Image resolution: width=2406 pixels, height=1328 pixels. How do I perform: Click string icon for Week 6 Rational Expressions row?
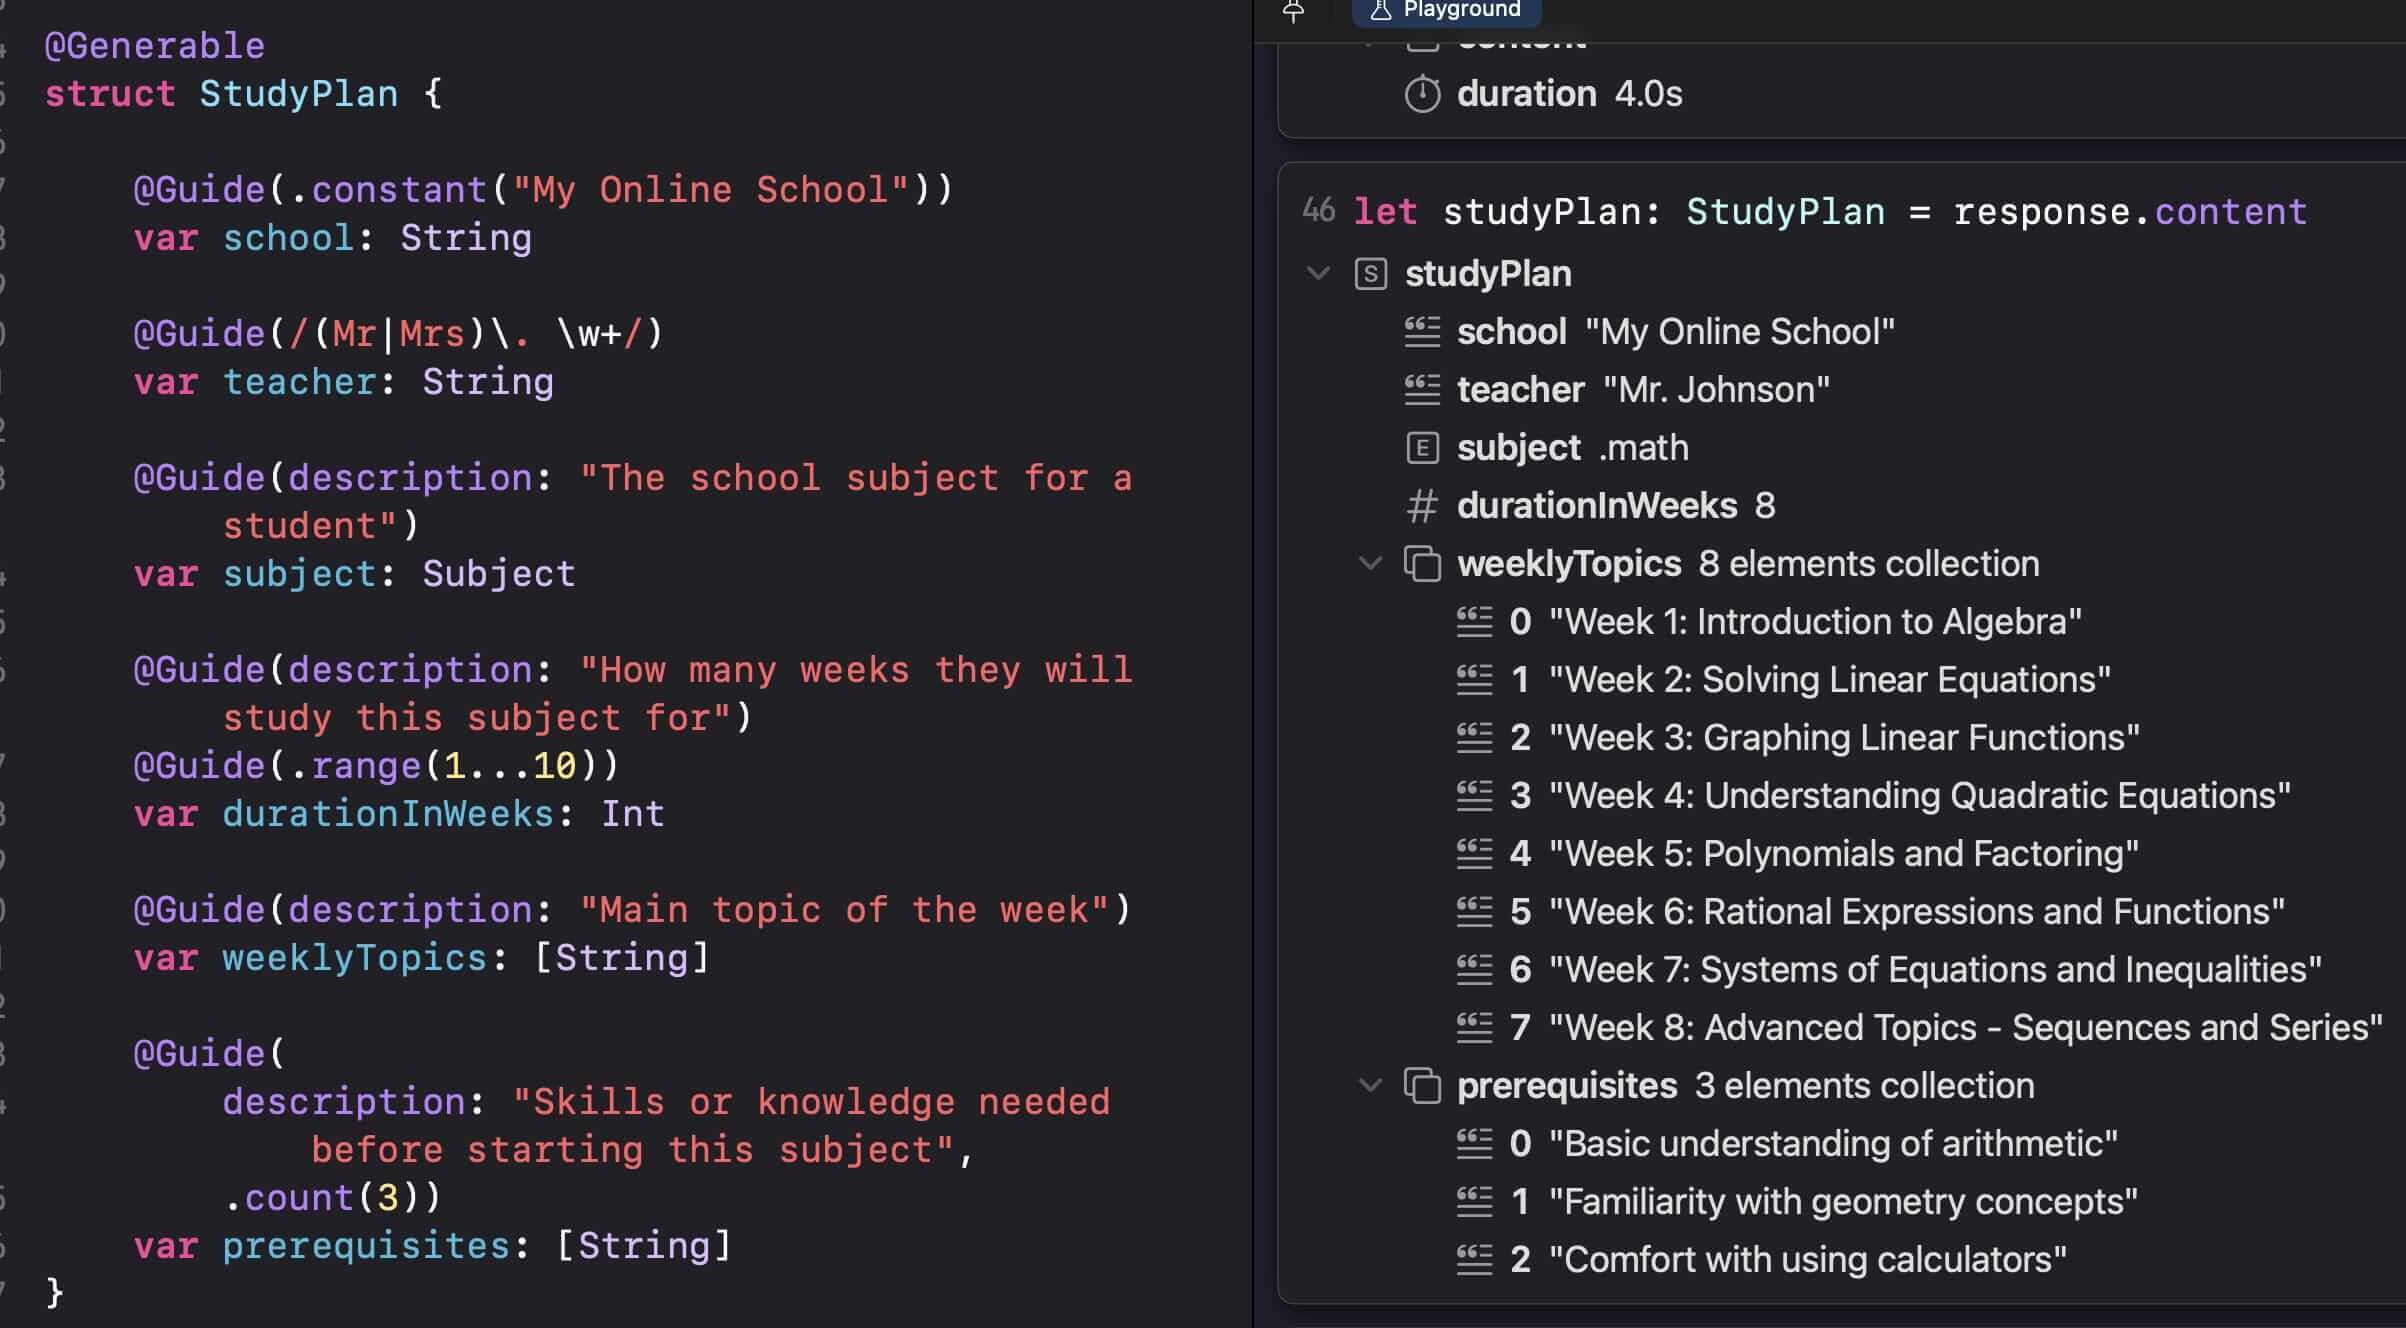1474,912
